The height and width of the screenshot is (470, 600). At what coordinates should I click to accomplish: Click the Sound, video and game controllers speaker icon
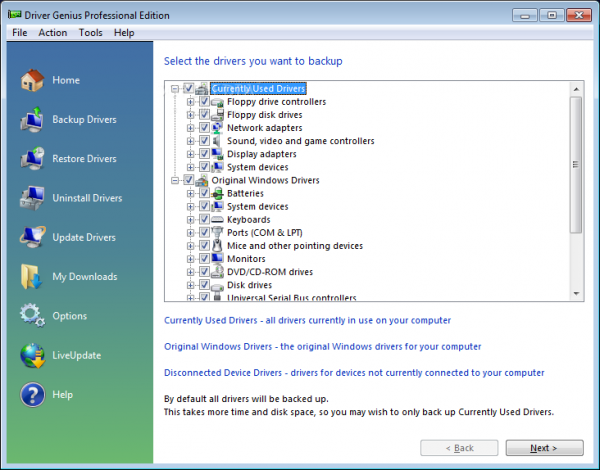coord(217,141)
